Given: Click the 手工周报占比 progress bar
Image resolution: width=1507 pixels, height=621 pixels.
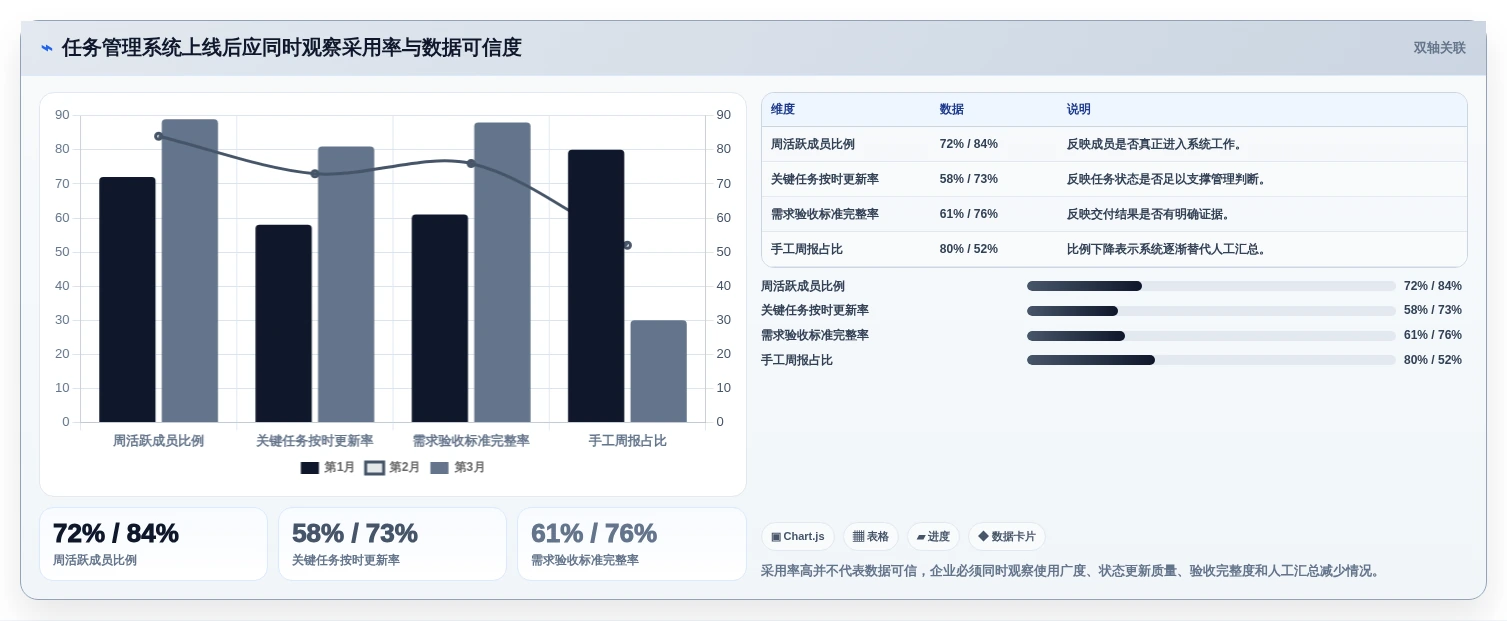Looking at the screenshot, I should point(1211,360).
